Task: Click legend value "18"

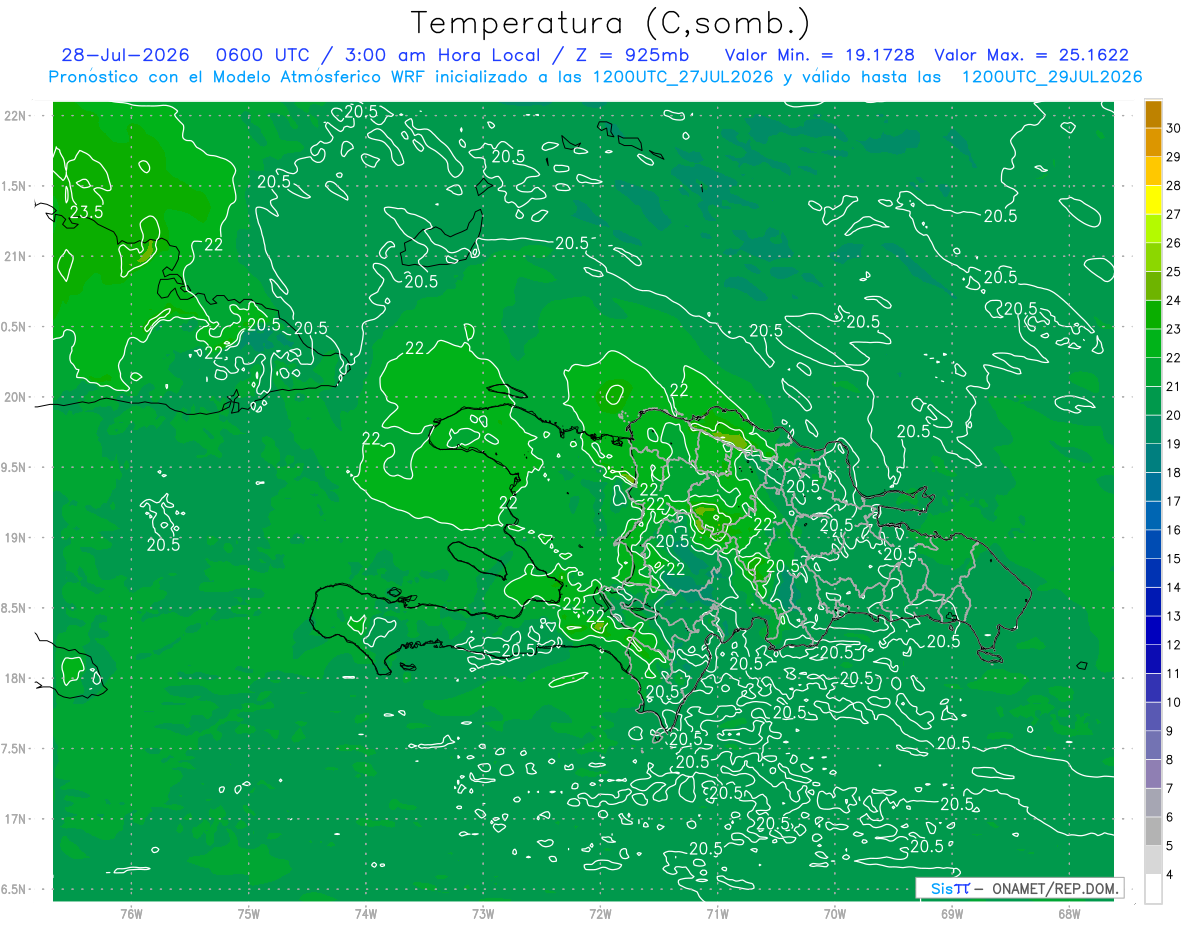Action: 1174,473
